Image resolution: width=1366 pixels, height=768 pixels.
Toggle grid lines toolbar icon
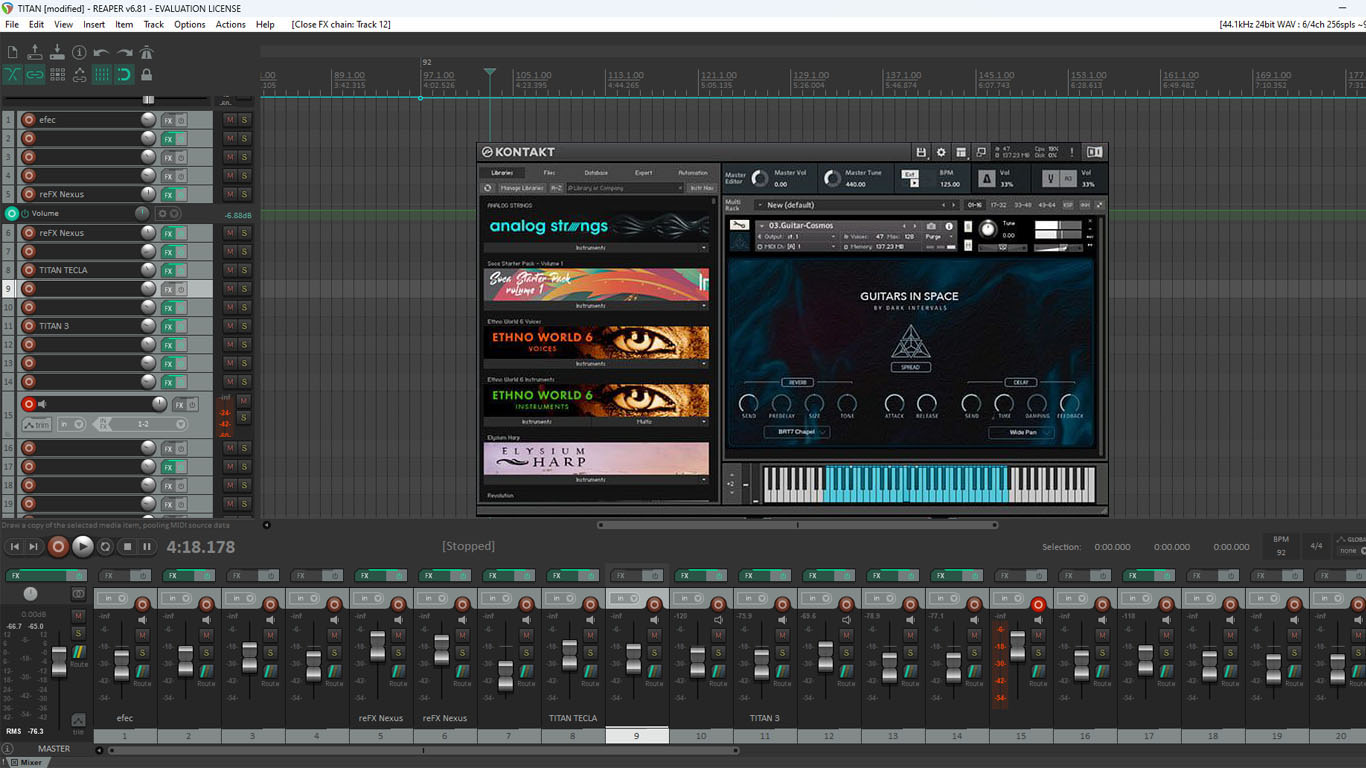101,74
